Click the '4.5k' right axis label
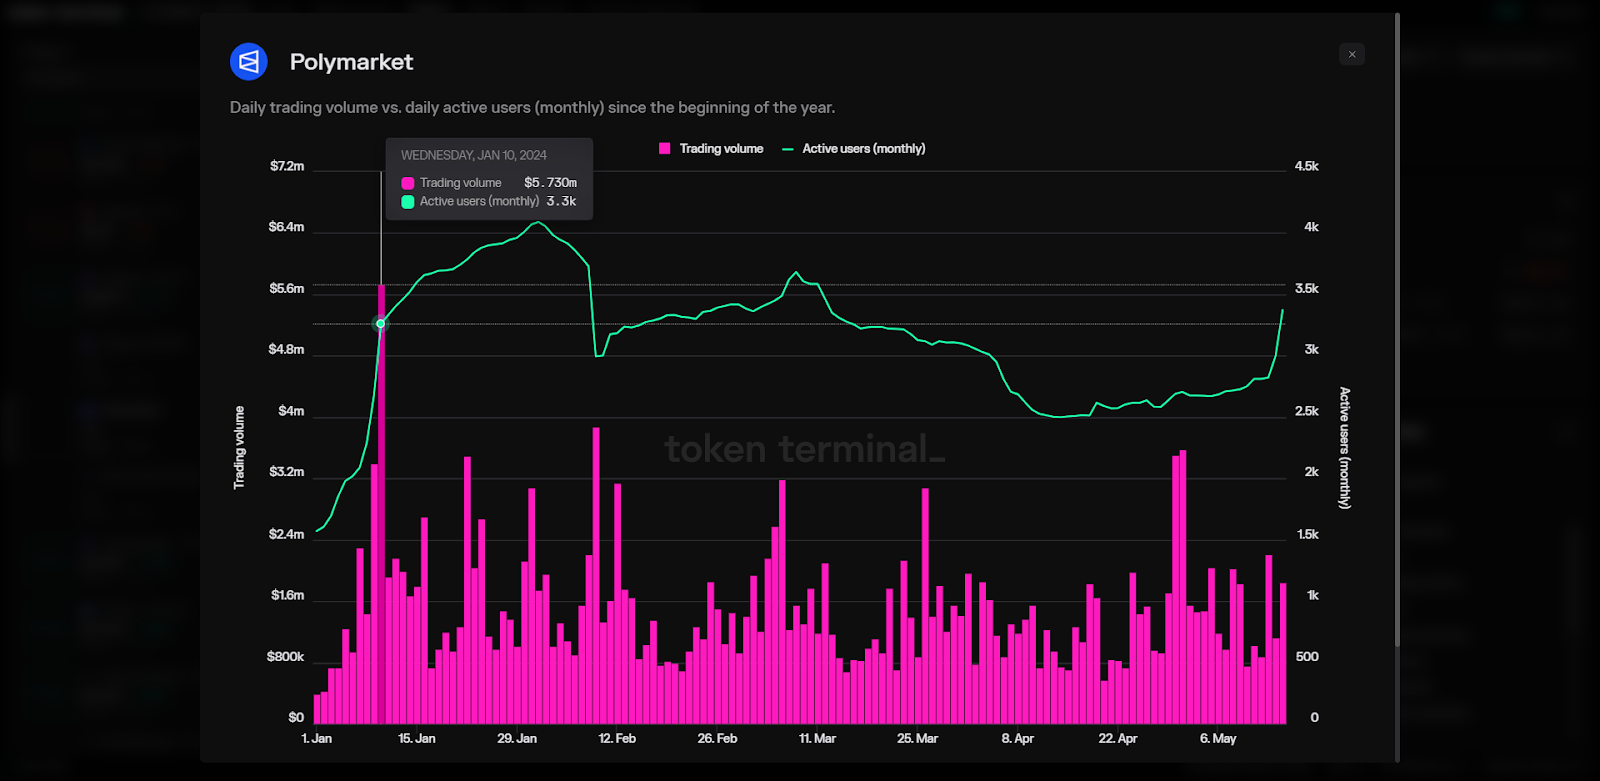The image size is (1600, 781). click(1306, 166)
